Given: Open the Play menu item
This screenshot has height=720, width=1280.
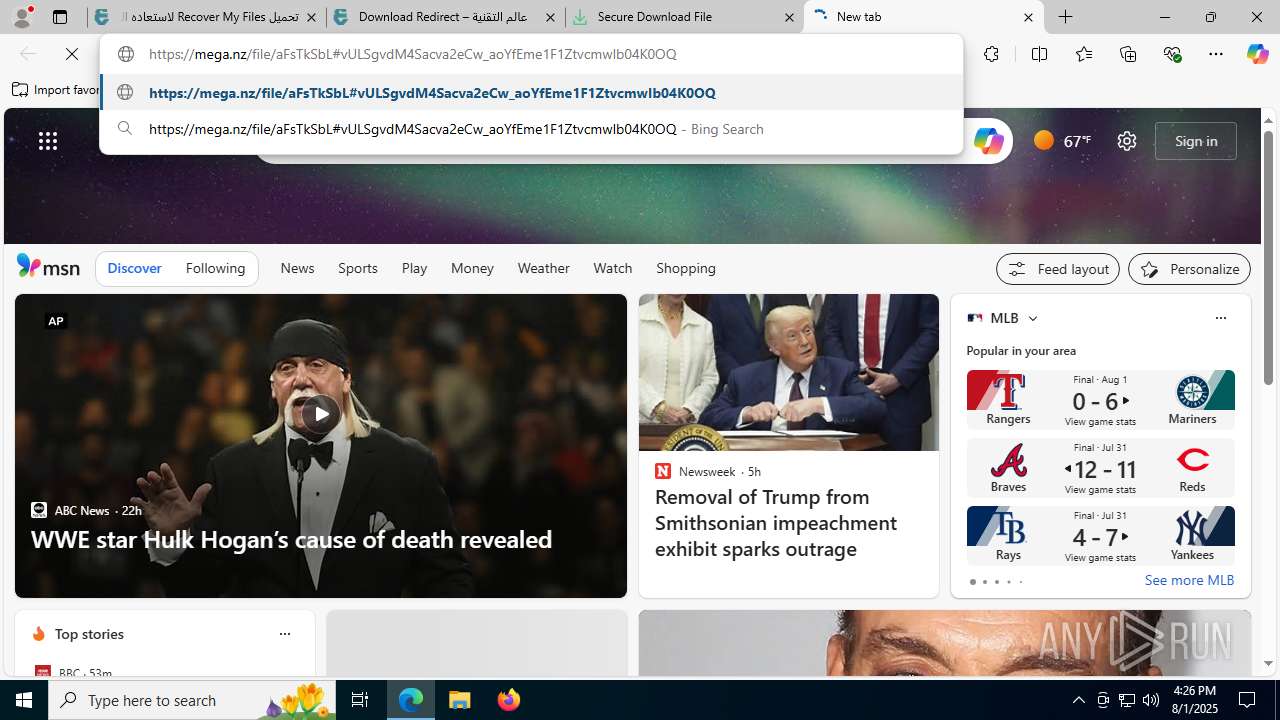Looking at the screenshot, I should (x=414, y=268).
